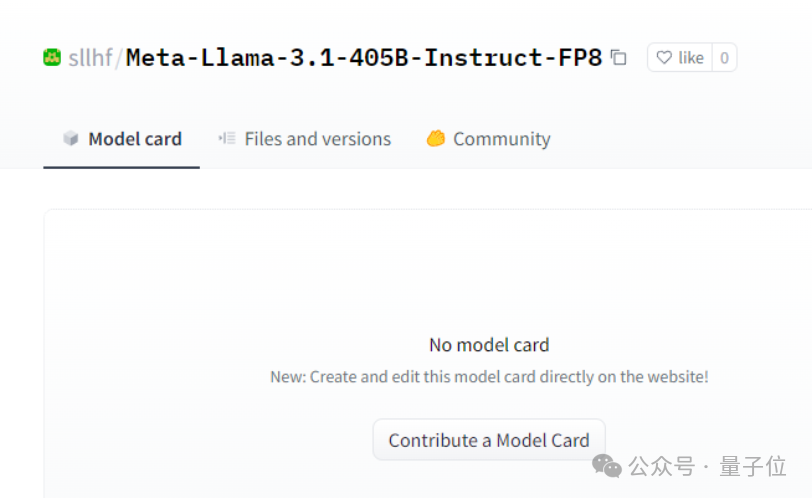Click the sllhf green avatar icon
Screen dimensions: 812x498
(x=52, y=58)
